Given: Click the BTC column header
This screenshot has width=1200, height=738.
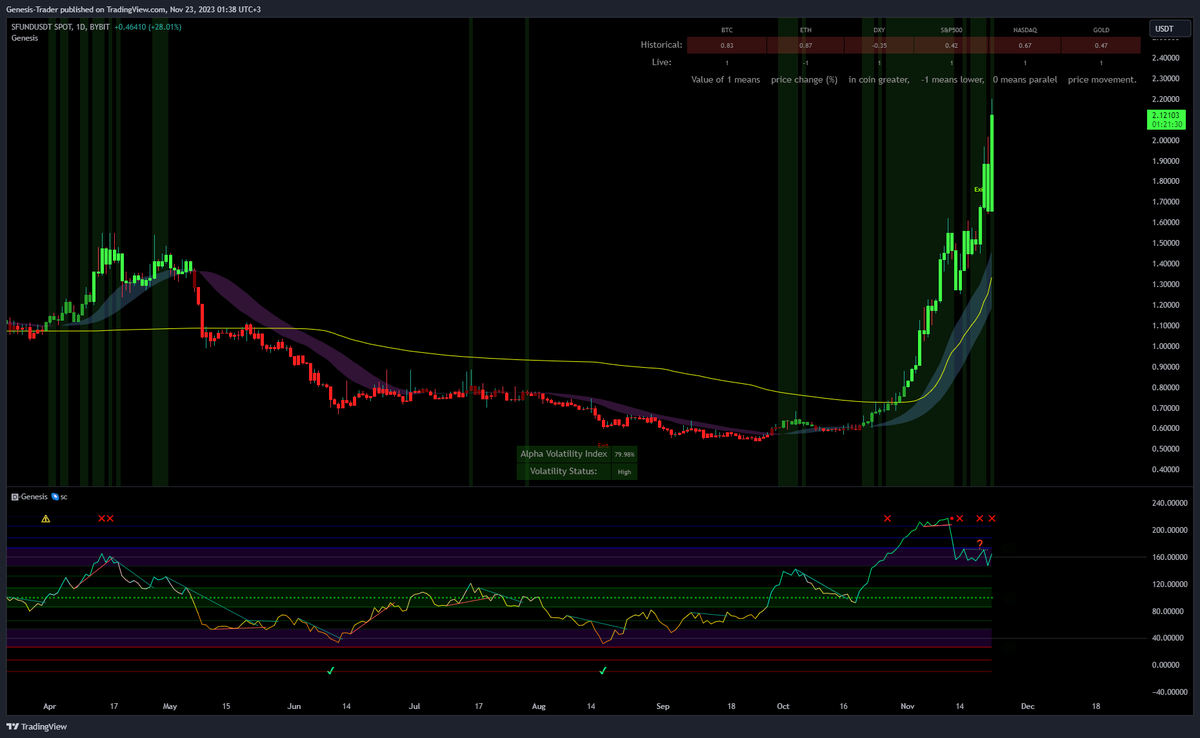Looking at the screenshot, I should tap(727, 31).
